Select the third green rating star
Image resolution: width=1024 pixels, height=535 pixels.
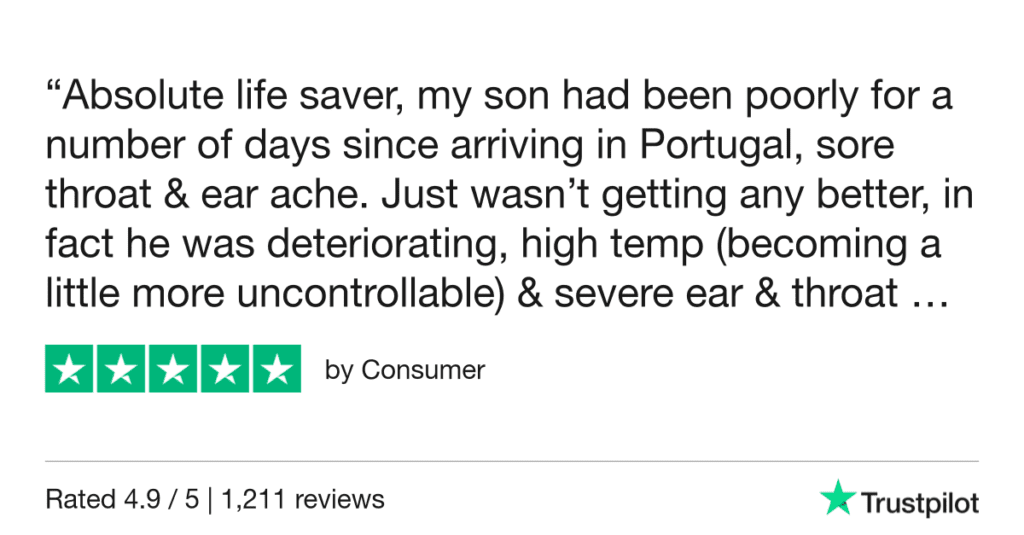click(x=173, y=369)
